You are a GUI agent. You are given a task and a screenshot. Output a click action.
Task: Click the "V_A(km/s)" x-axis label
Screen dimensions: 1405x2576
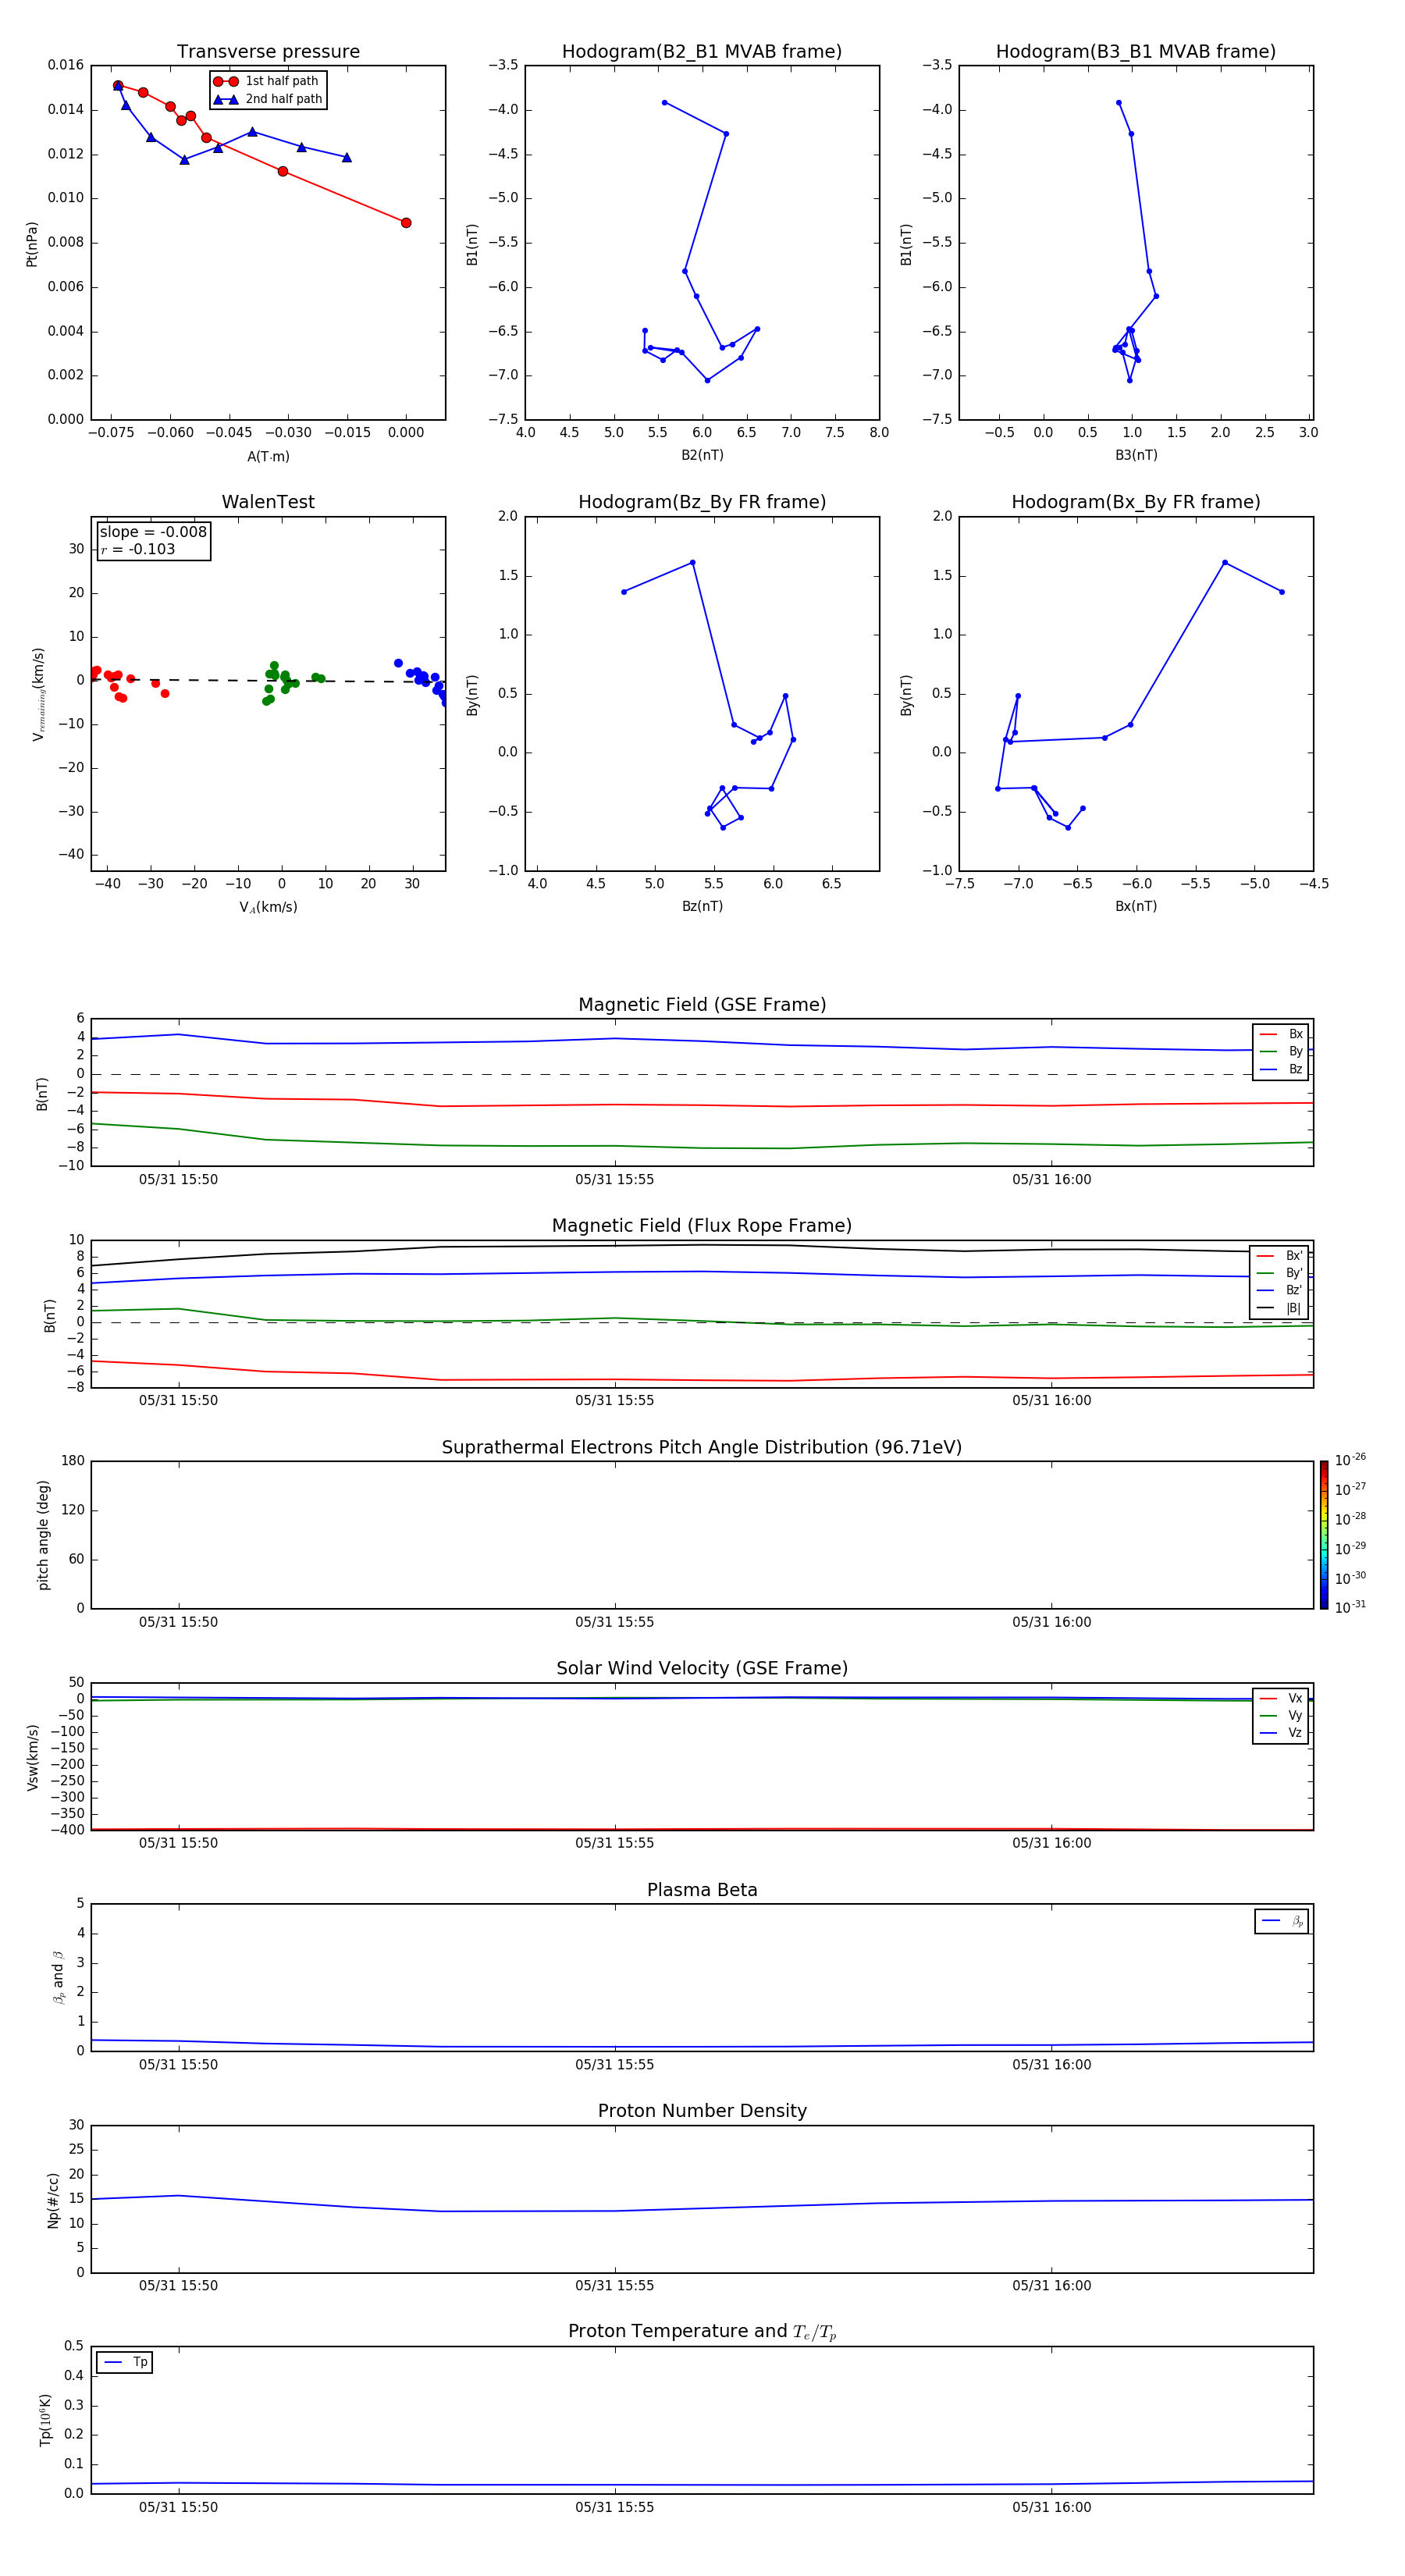click(x=268, y=907)
